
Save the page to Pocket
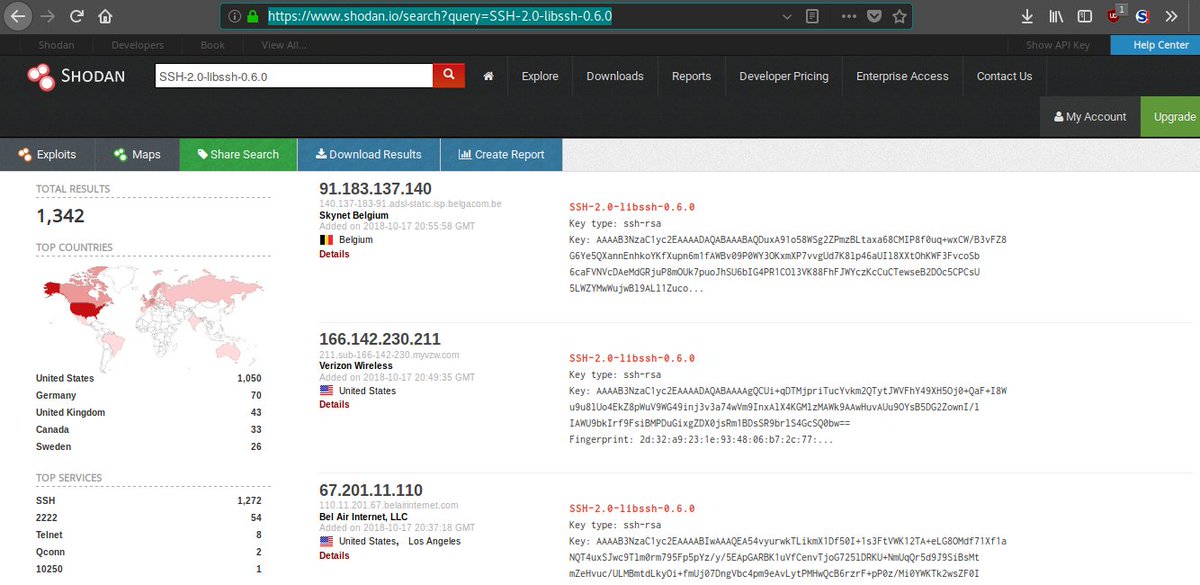(874, 16)
